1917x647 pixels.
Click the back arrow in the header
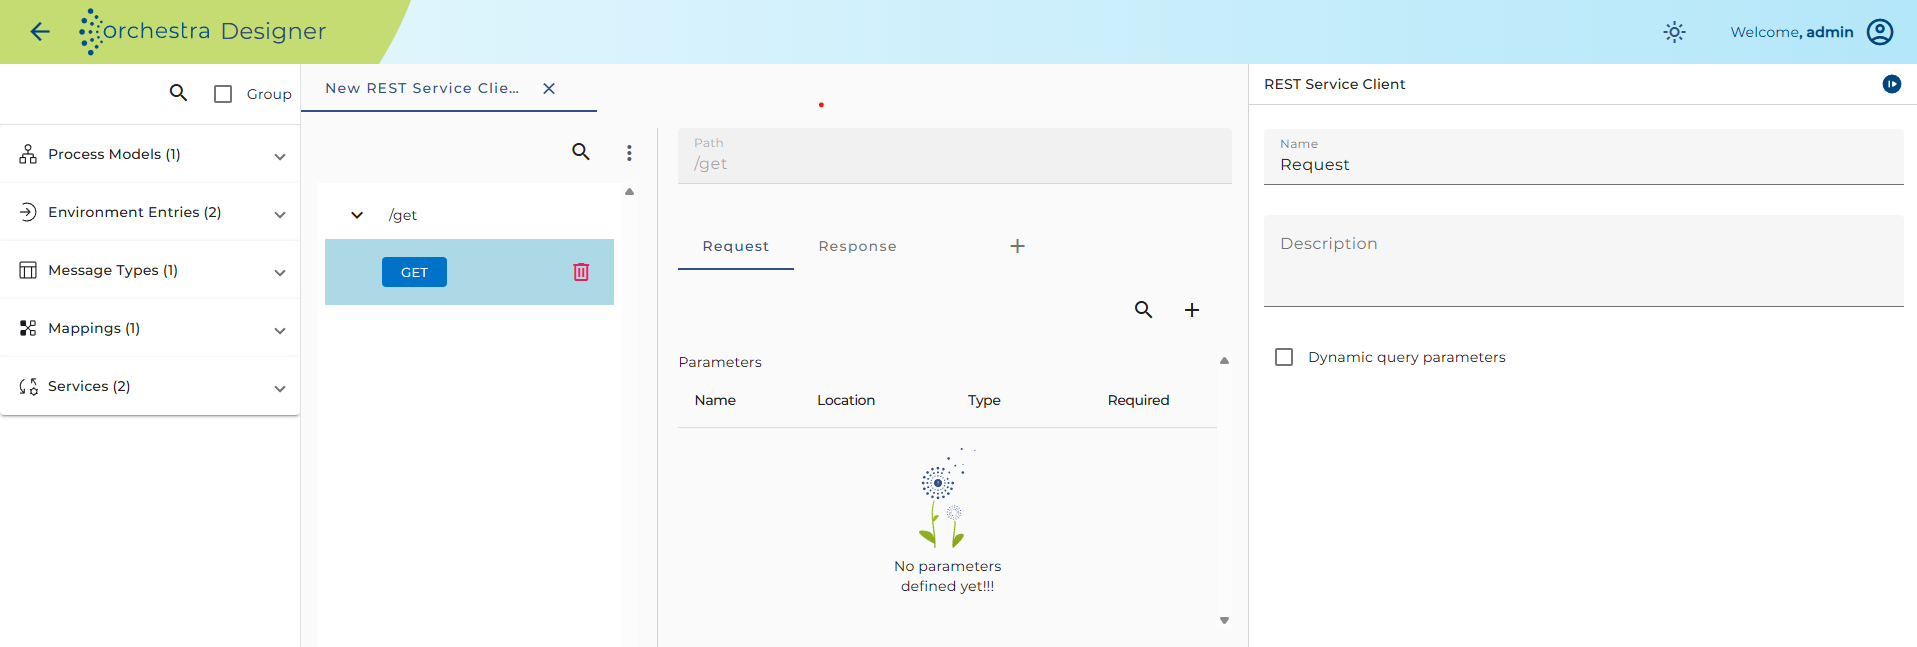coord(40,32)
